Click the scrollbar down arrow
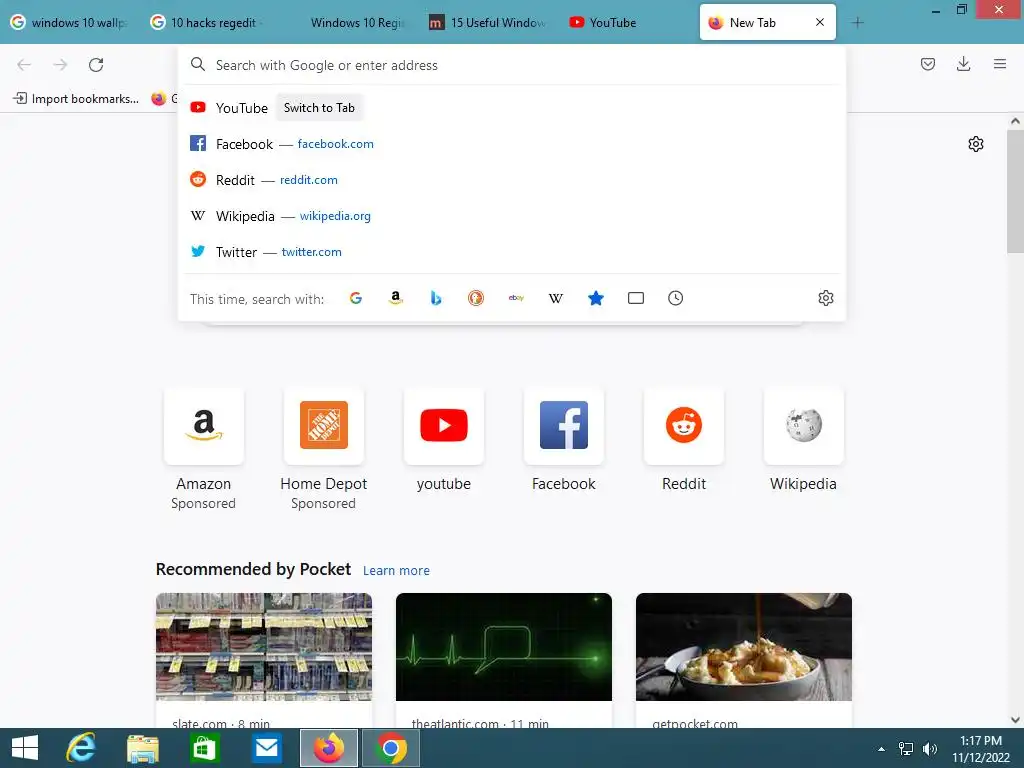The width and height of the screenshot is (1024, 768). 1015,720
